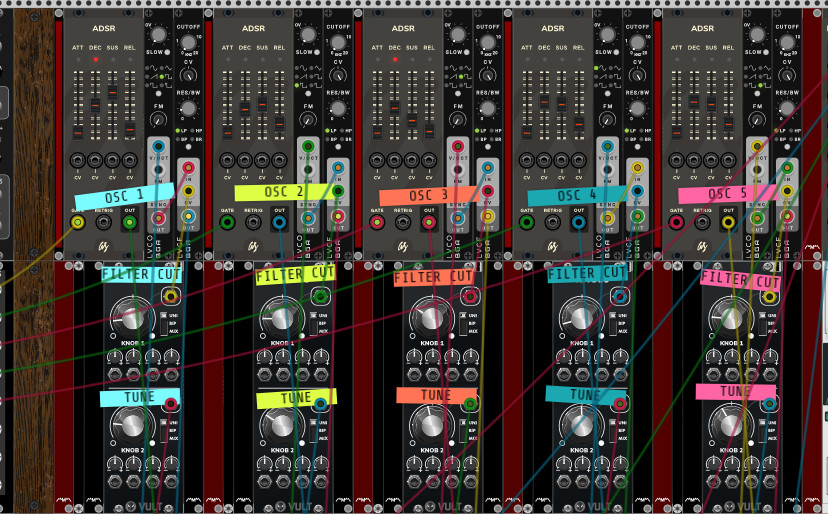The width and height of the screenshot is (828, 514).
Task: Click the REL slider on OSC 3 ADSR
Action: [x=429, y=130]
